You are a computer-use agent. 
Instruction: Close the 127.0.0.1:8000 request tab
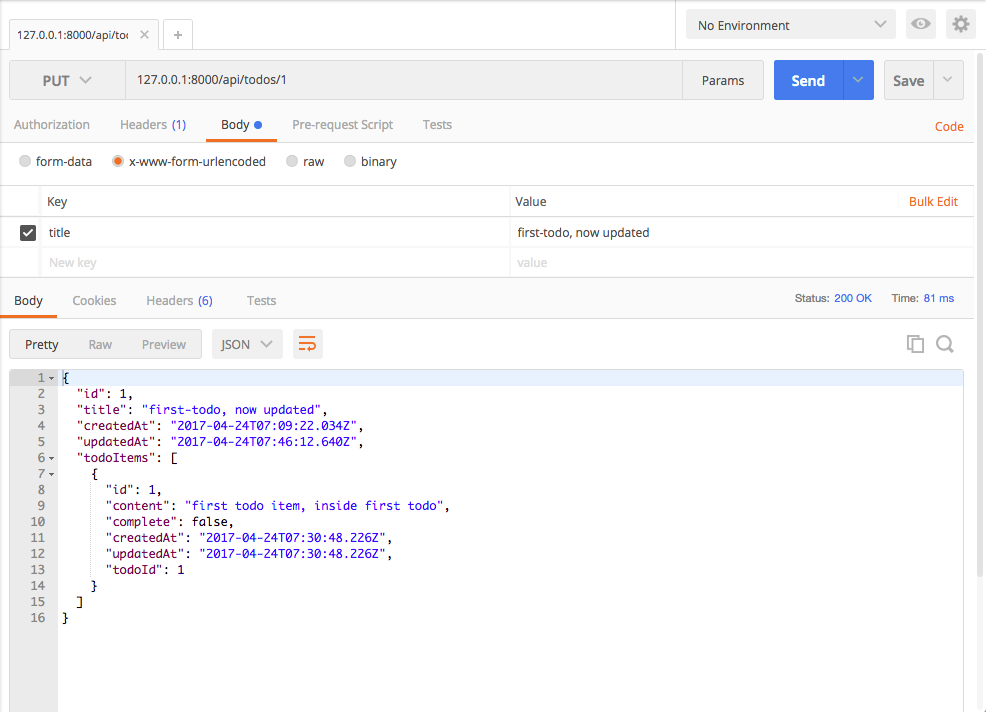(x=144, y=35)
